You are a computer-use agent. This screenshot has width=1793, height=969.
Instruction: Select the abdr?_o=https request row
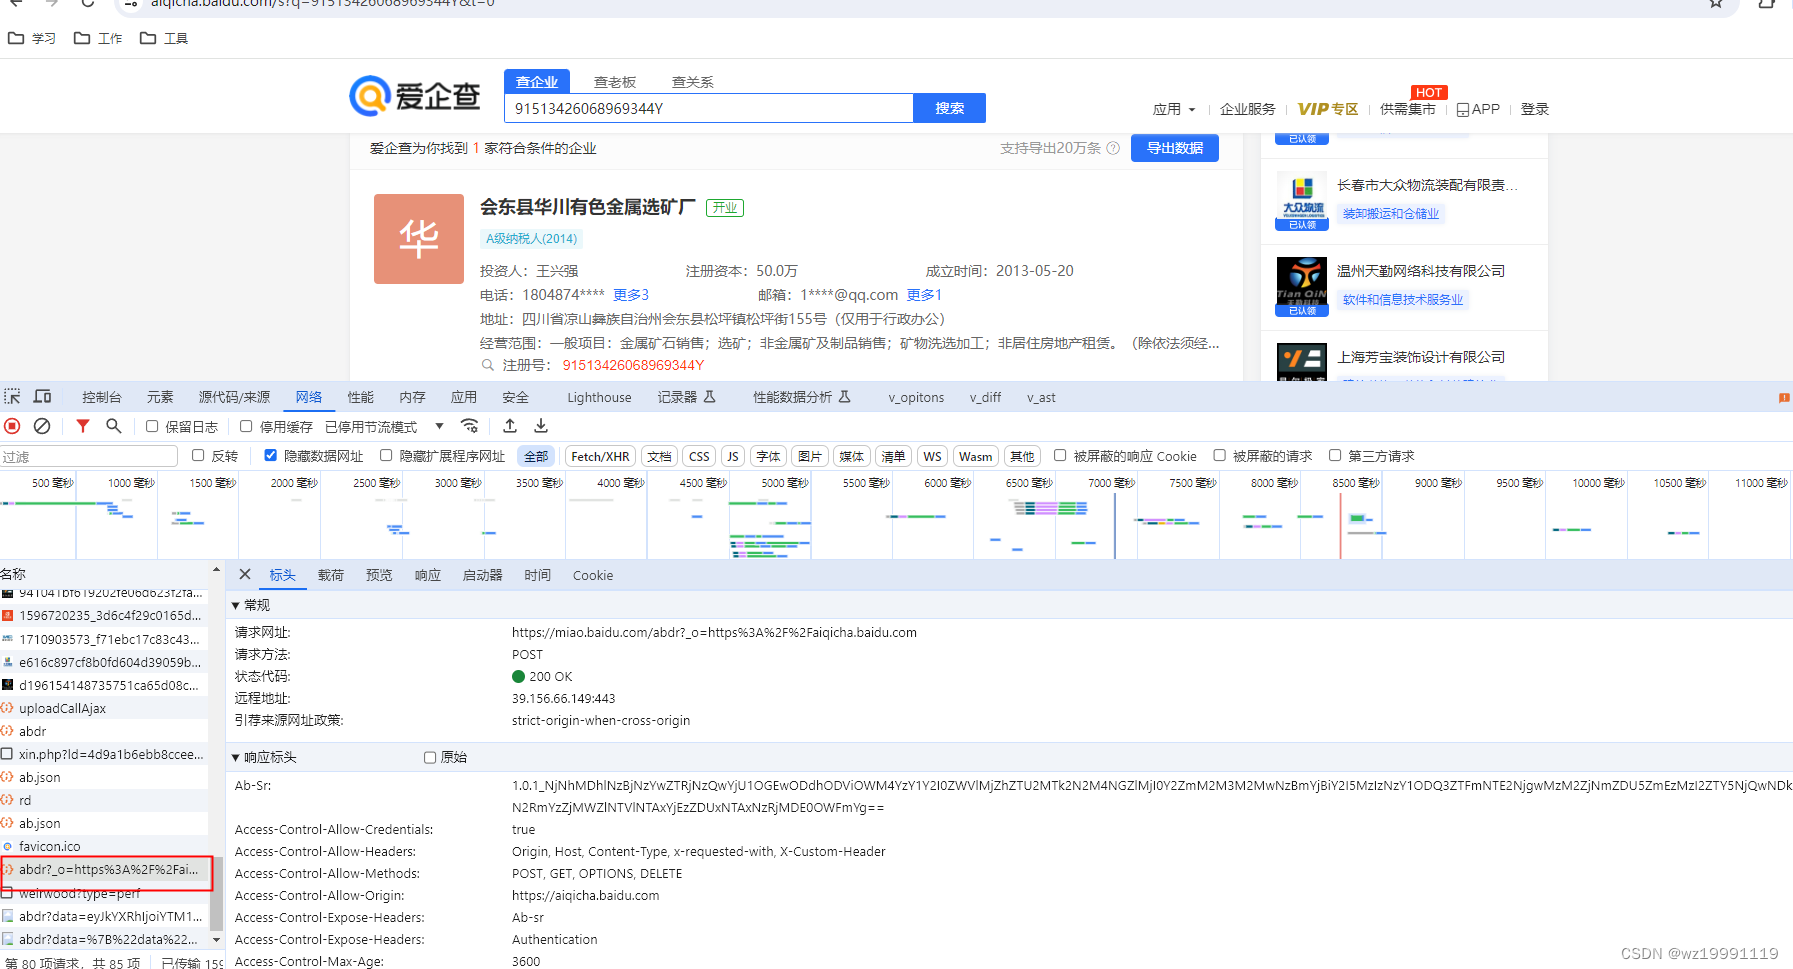pos(106,870)
